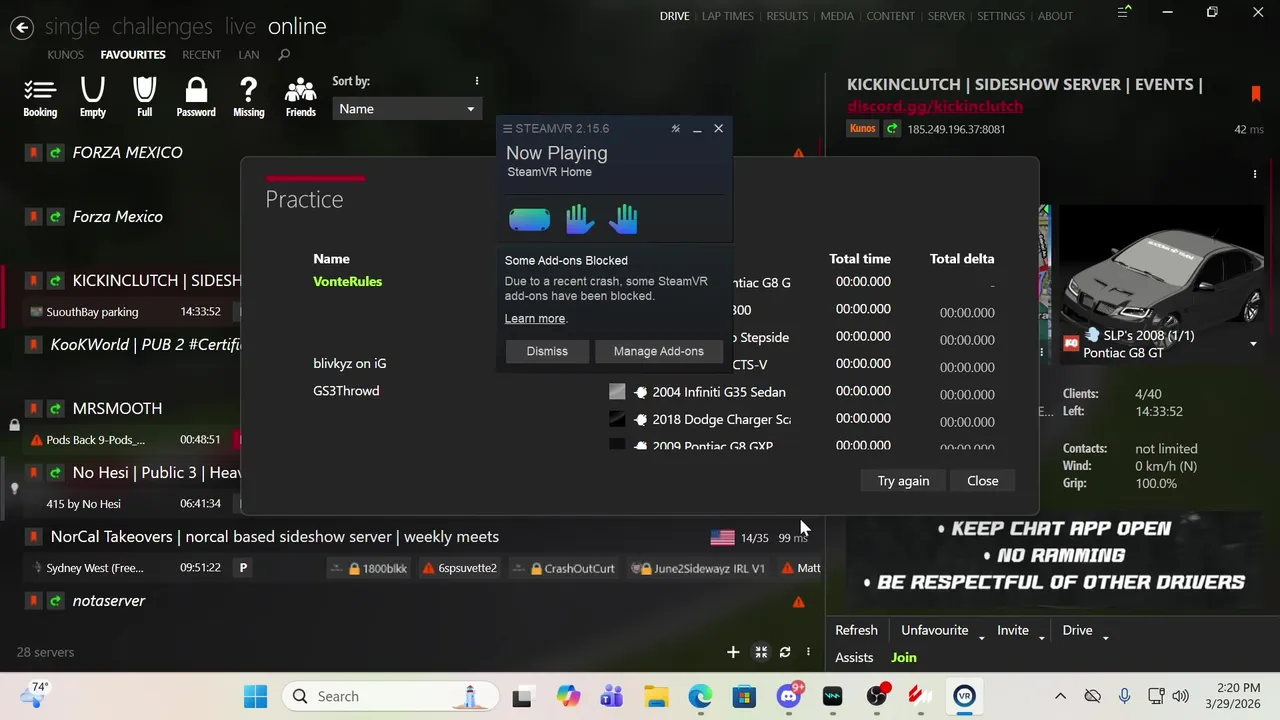Toggle bookmark on KooKWorld PUB 2 server
1280x720 pixels.
coord(33,345)
